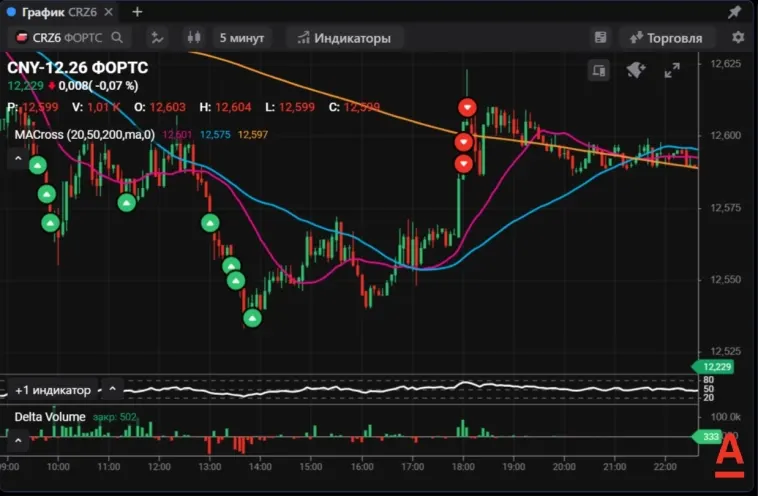Collapse the MACross indicator legend
The image size is (758, 496).
[18, 158]
